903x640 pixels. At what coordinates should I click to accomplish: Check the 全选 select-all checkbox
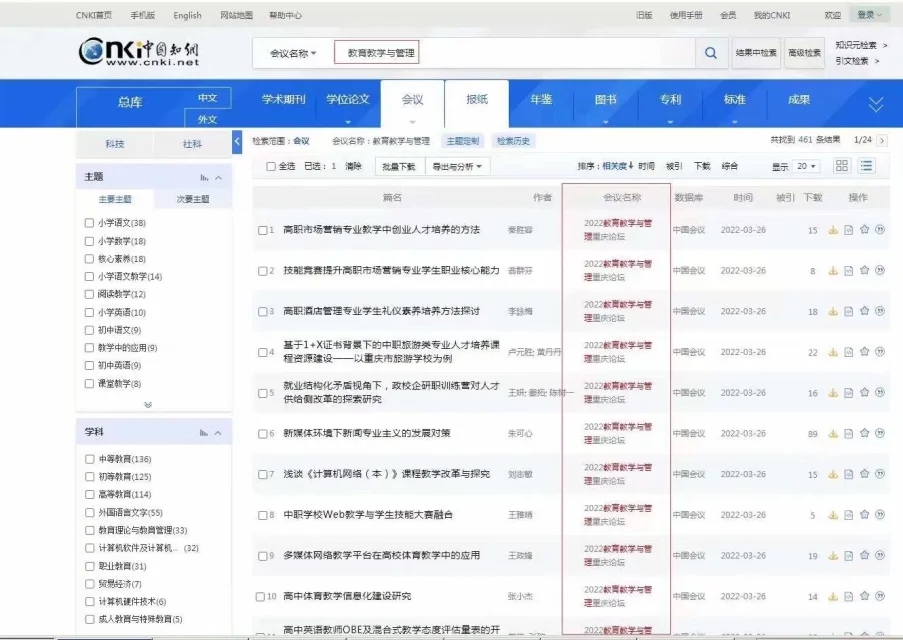(x=271, y=166)
